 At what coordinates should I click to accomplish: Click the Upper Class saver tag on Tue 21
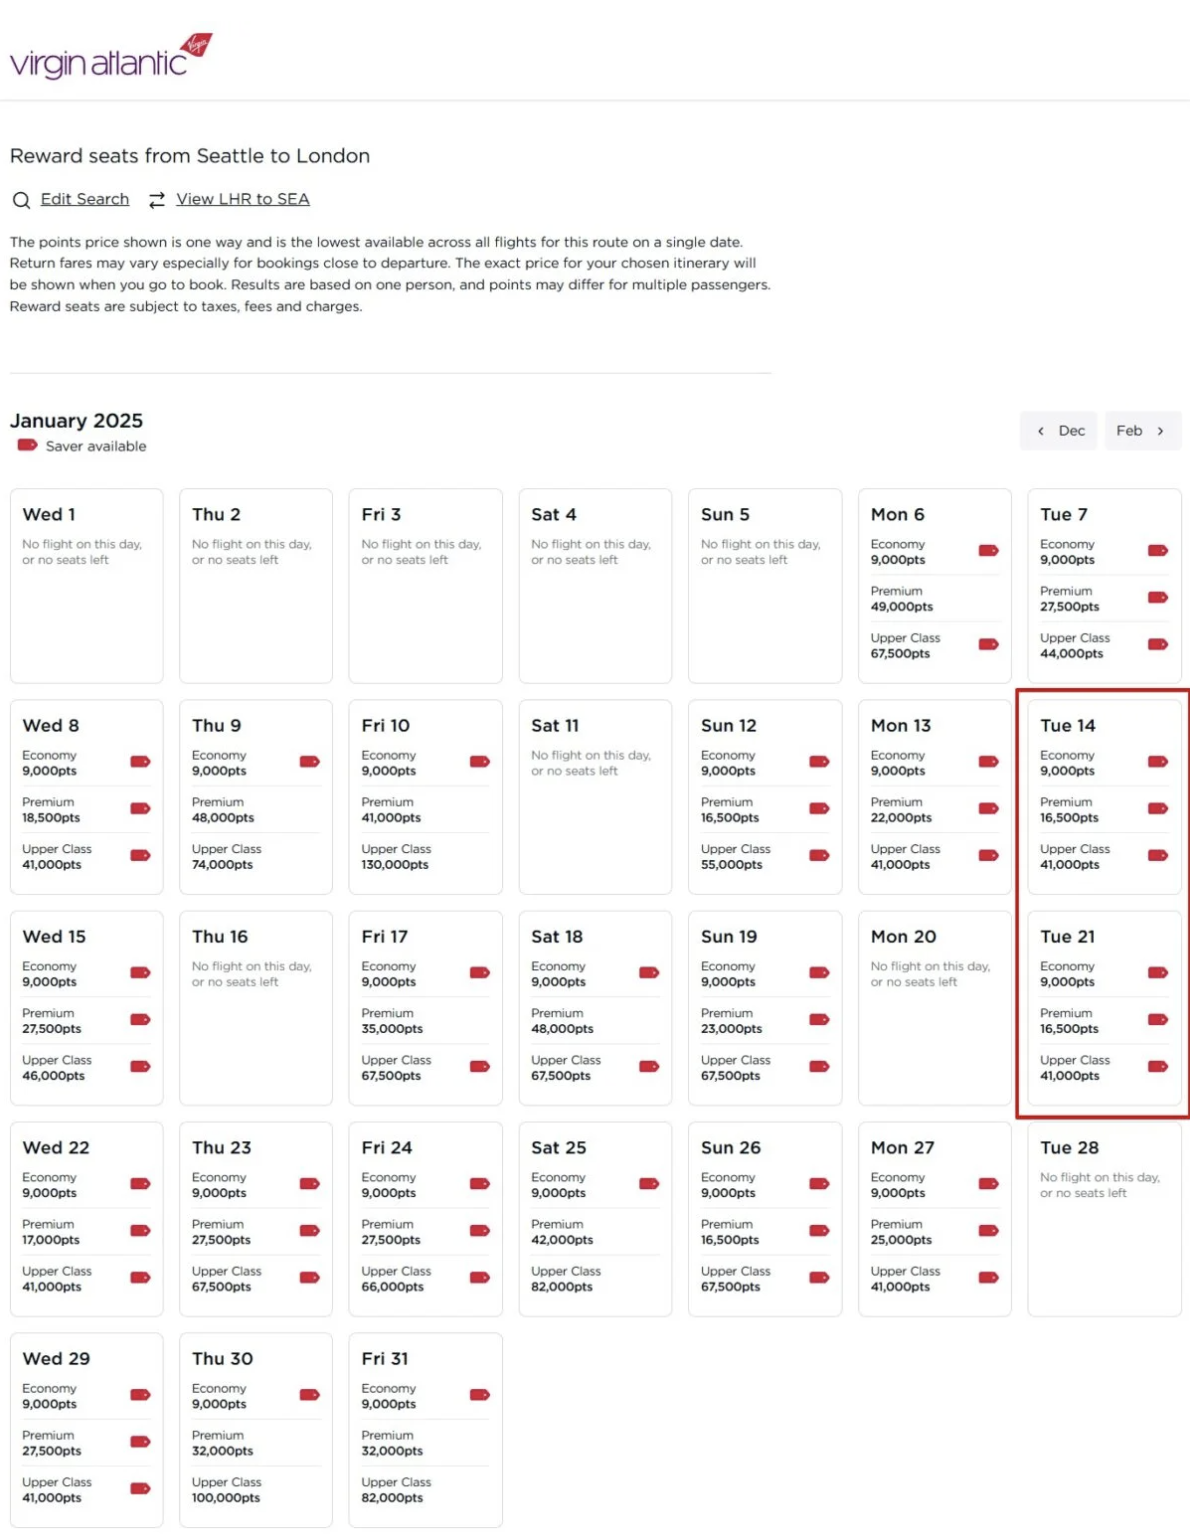(x=1158, y=1066)
